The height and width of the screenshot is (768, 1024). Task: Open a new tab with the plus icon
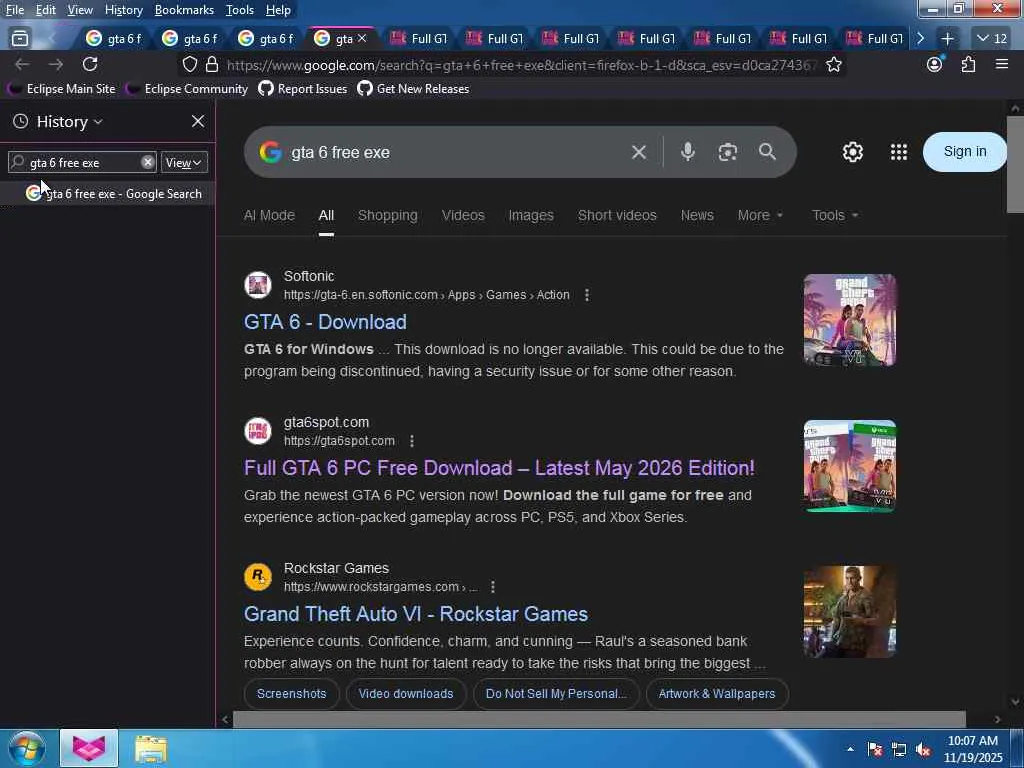(x=947, y=39)
